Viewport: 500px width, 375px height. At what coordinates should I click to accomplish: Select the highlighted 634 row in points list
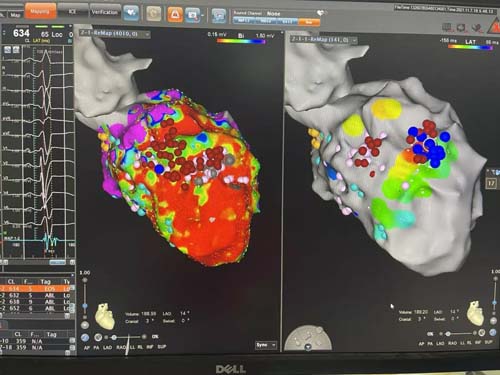coord(37,289)
